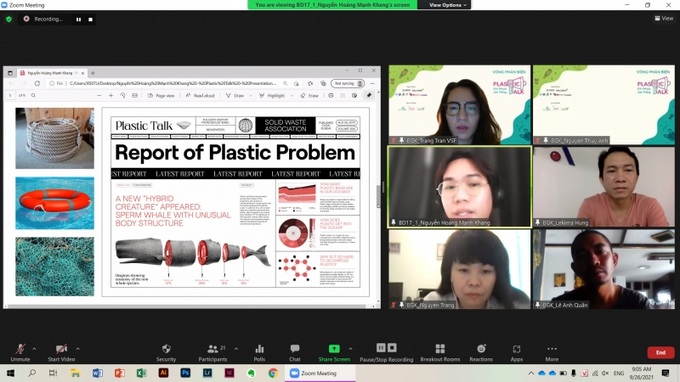
Task: Click the green Share Screen button
Action: 334,352
